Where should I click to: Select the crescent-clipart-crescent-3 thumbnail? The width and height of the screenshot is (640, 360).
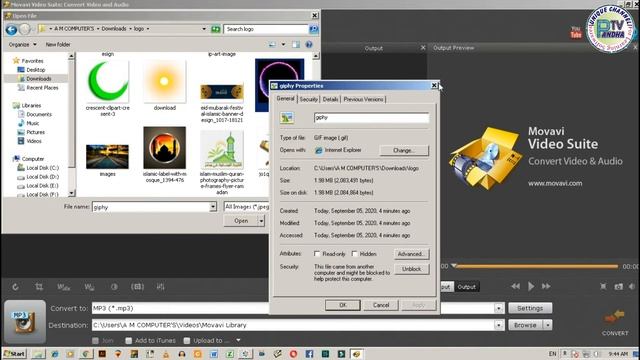tap(108, 82)
